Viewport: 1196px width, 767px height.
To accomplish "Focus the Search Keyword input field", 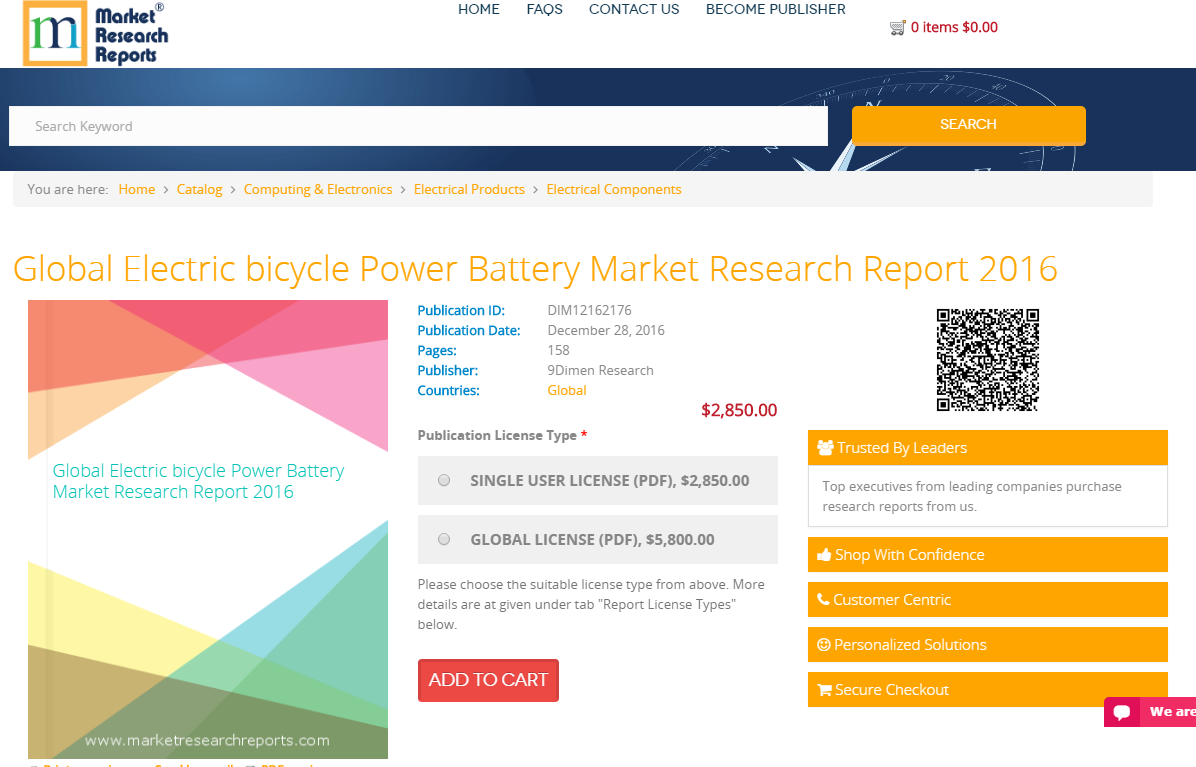I will pyautogui.click(x=418, y=126).
